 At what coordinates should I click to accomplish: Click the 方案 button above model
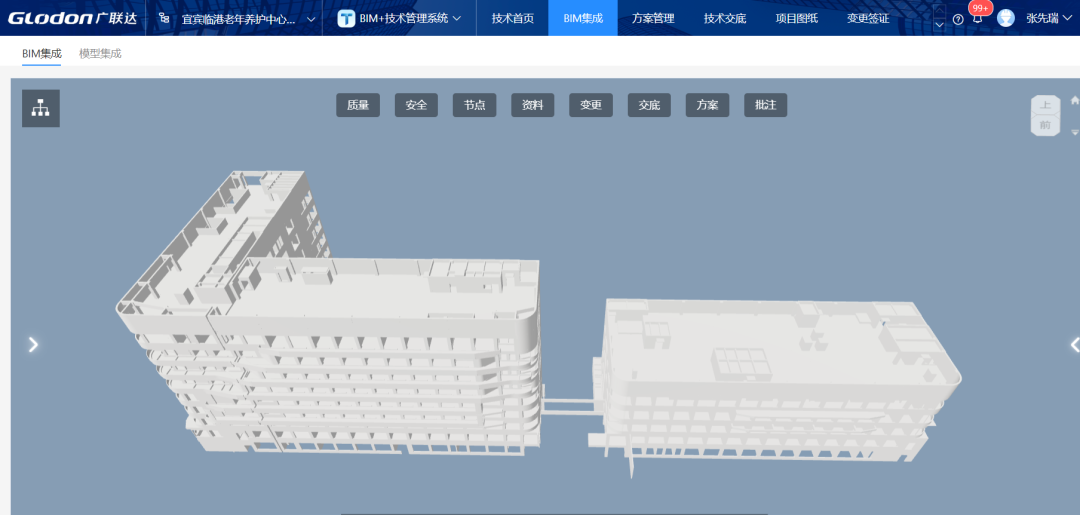click(x=707, y=105)
